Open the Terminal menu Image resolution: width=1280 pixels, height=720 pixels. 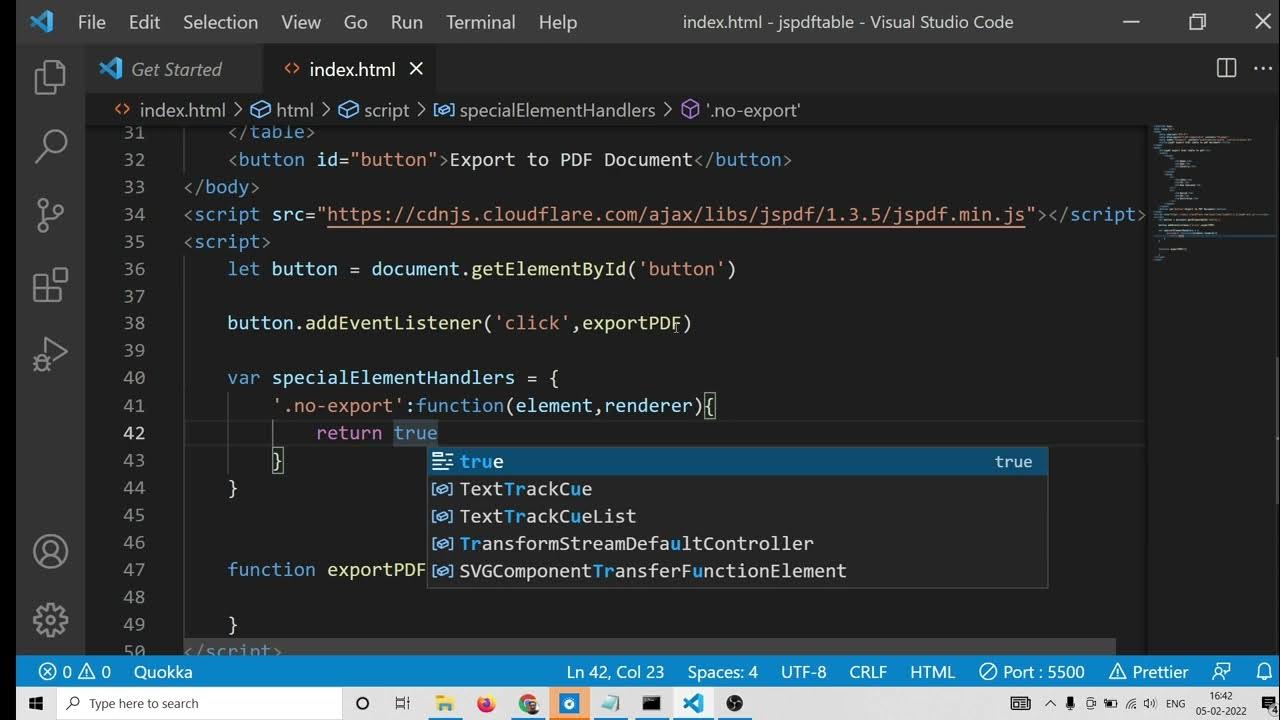pyautogui.click(x=481, y=22)
